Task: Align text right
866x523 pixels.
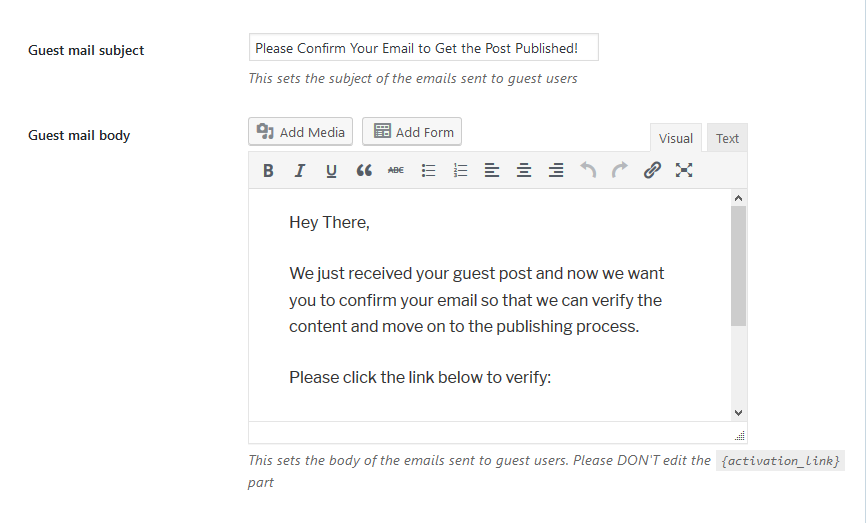Action: click(x=556, y=171)
